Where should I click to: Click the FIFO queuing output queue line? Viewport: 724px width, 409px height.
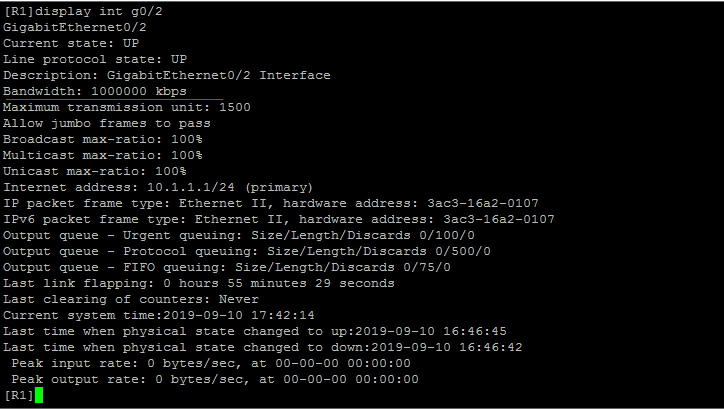pos(227,267)
